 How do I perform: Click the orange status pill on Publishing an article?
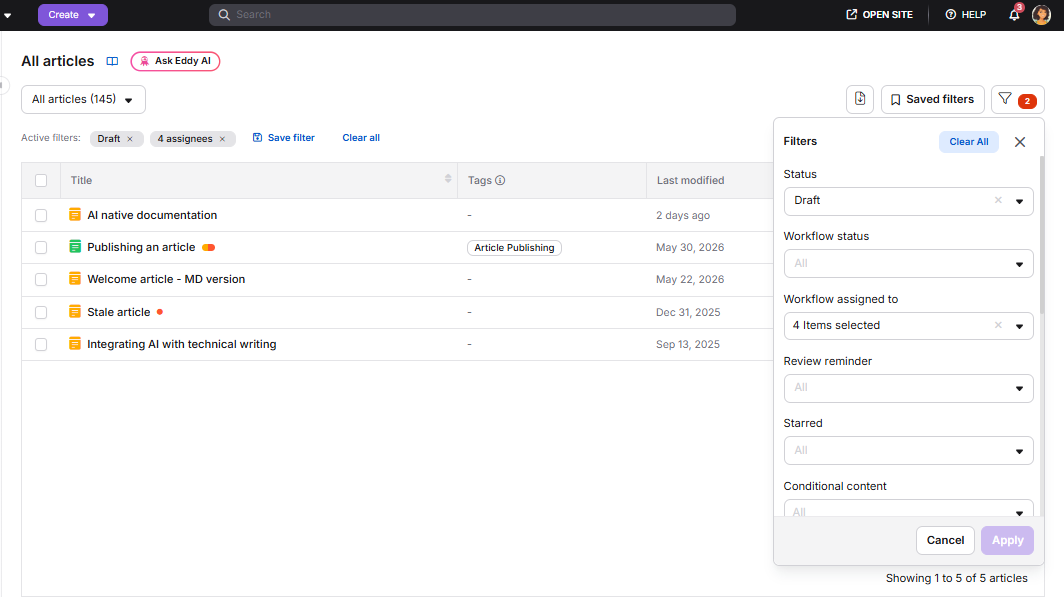(x=209, y=248)
